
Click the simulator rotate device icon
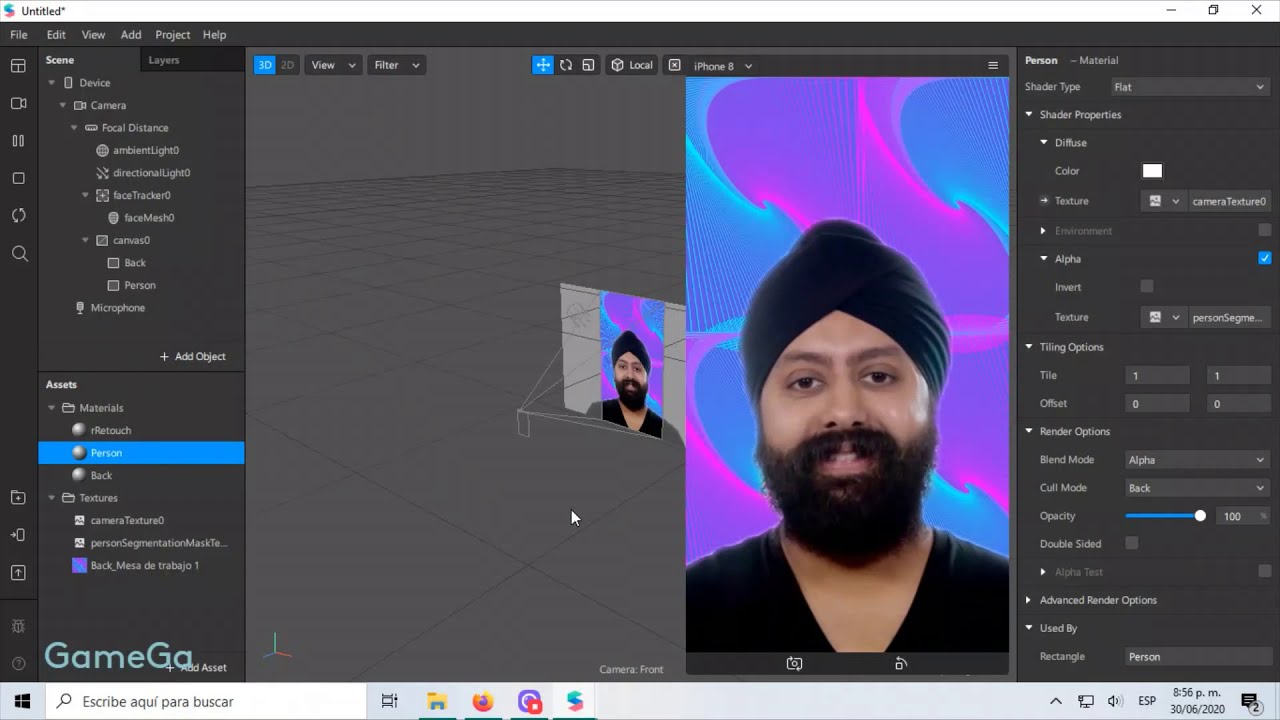900,663
